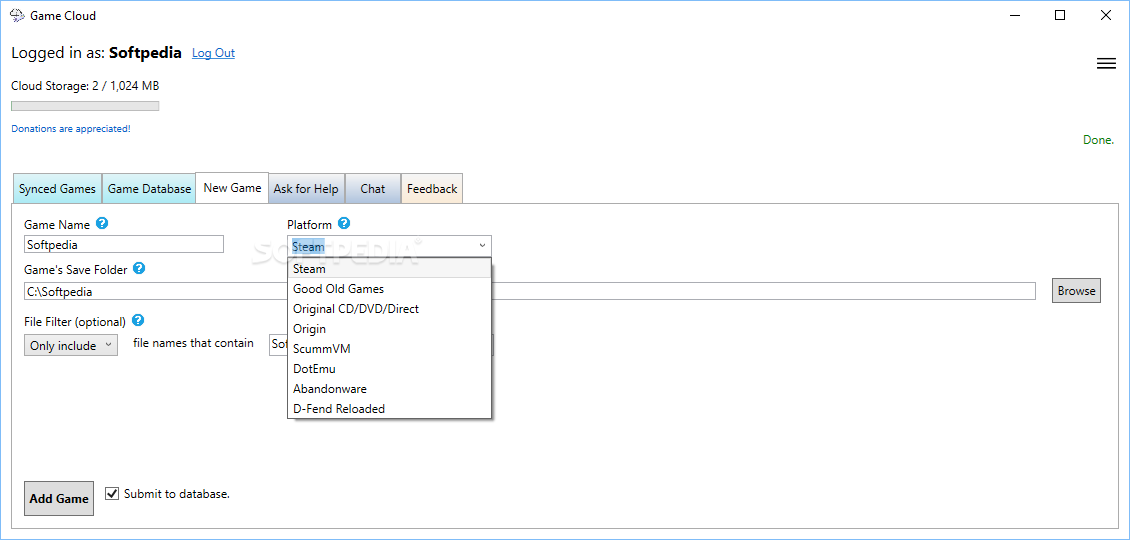Click help icon beside Platform label
Viewport: 1130px width, 540px height.
coord(344,223)
